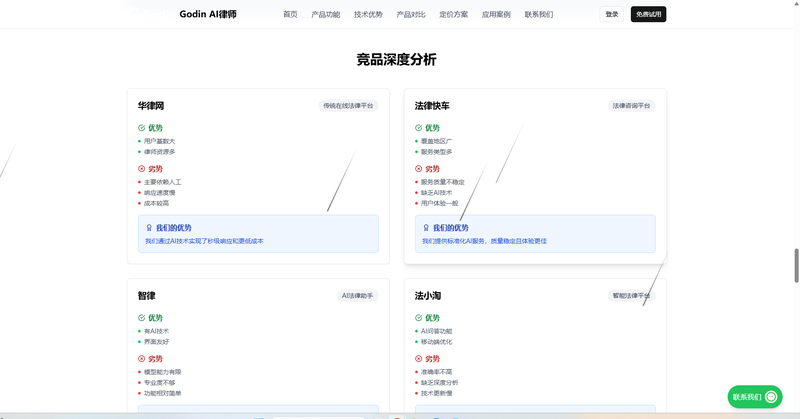This screenshot has height=419, width=800.
Task: Click the 法小淘 card title
Action: [428, 295]
